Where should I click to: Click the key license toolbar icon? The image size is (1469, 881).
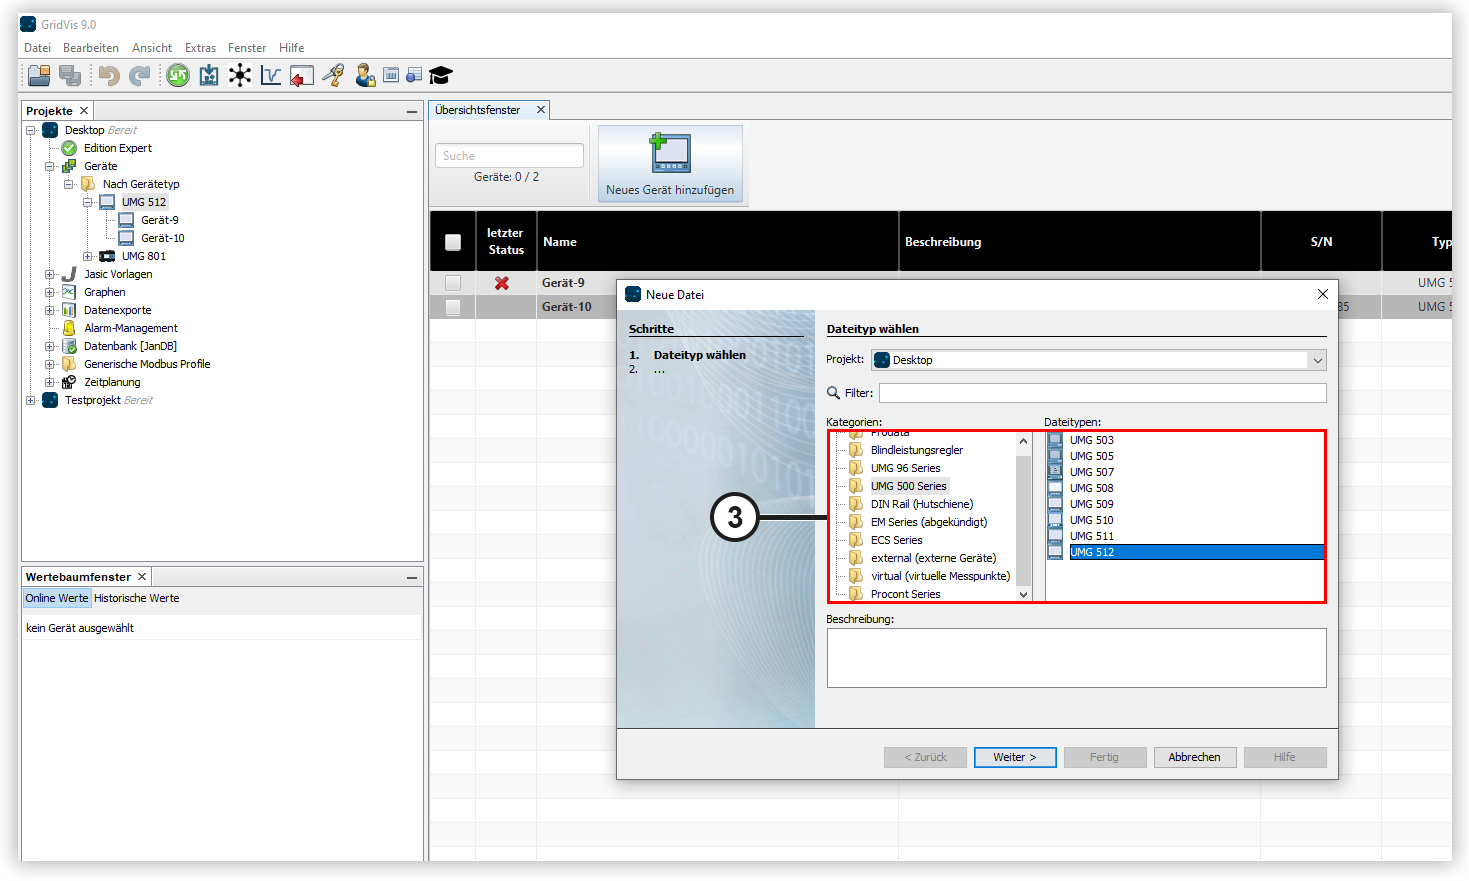333,75
